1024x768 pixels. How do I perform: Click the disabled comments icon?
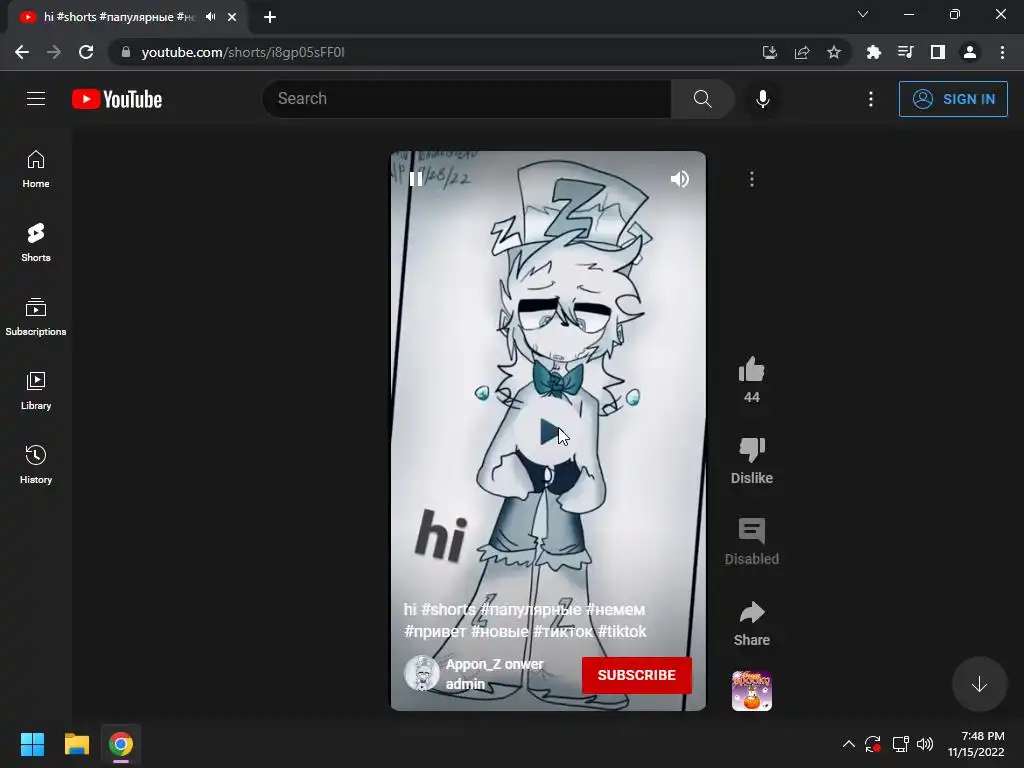click(x=752, y=531)
